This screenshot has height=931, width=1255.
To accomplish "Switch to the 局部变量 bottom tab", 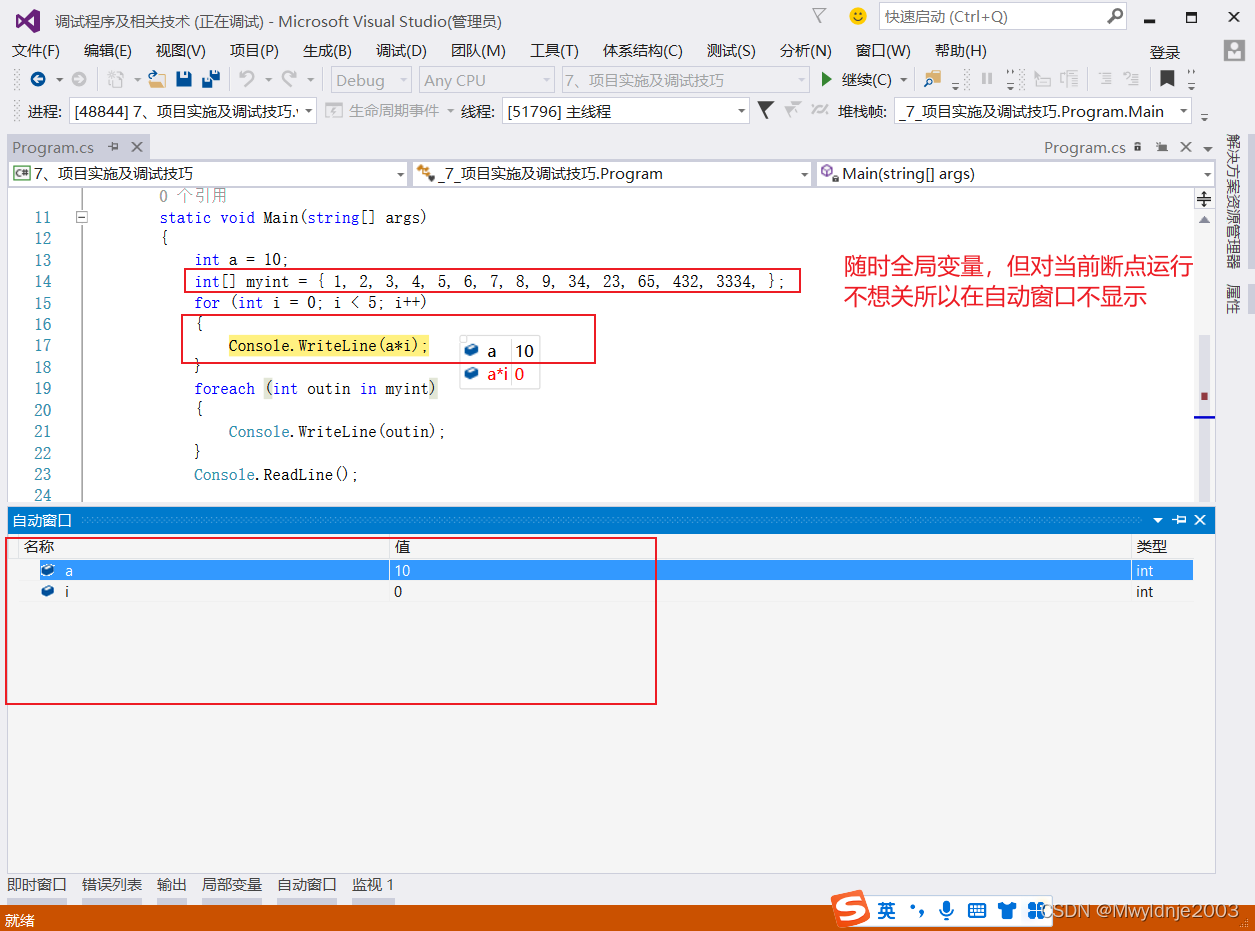I will tap(232, 885).
